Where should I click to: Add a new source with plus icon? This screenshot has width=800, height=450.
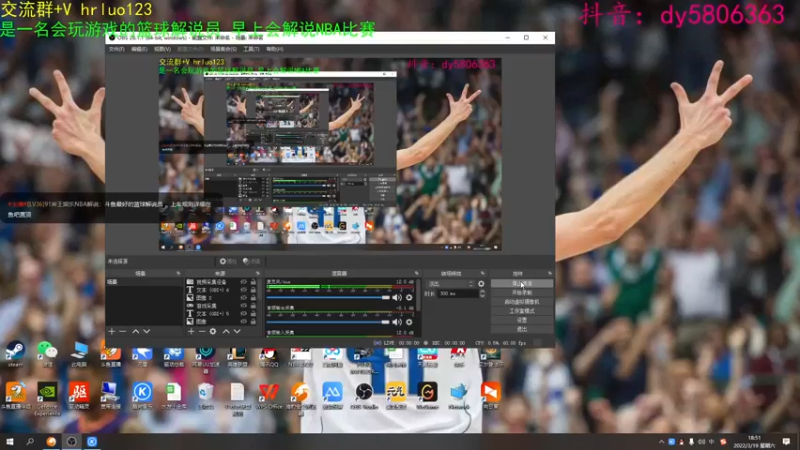point(191,332)
